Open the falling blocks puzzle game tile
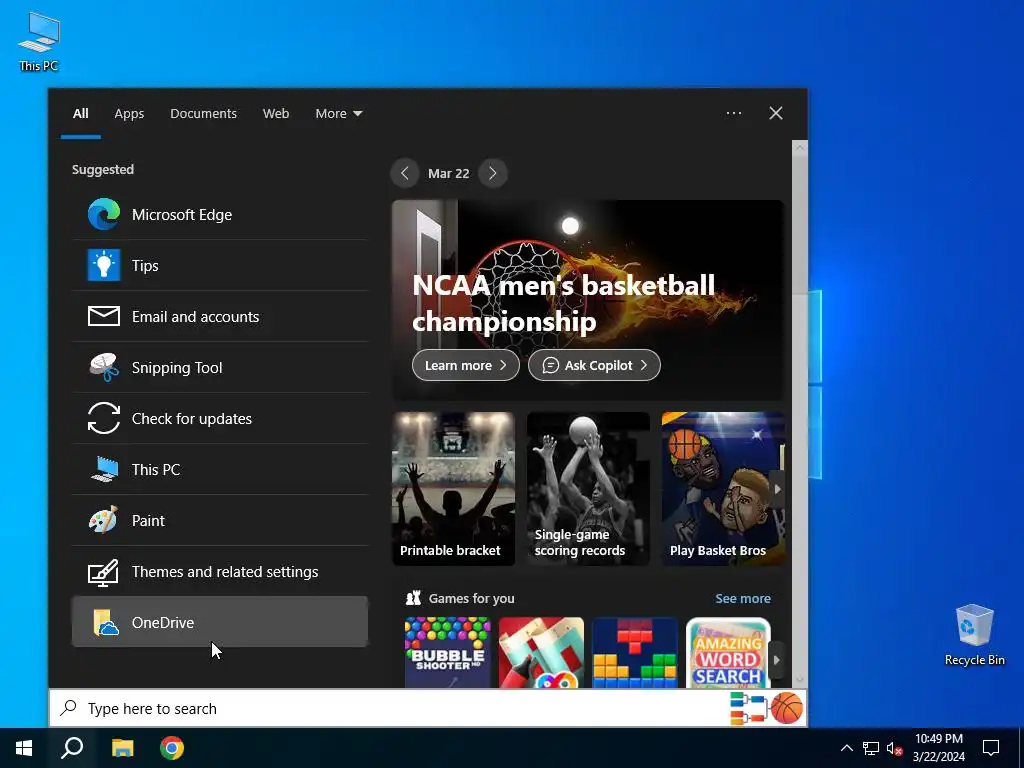This screenshot has width=1024, height=768. click(635, 652)
